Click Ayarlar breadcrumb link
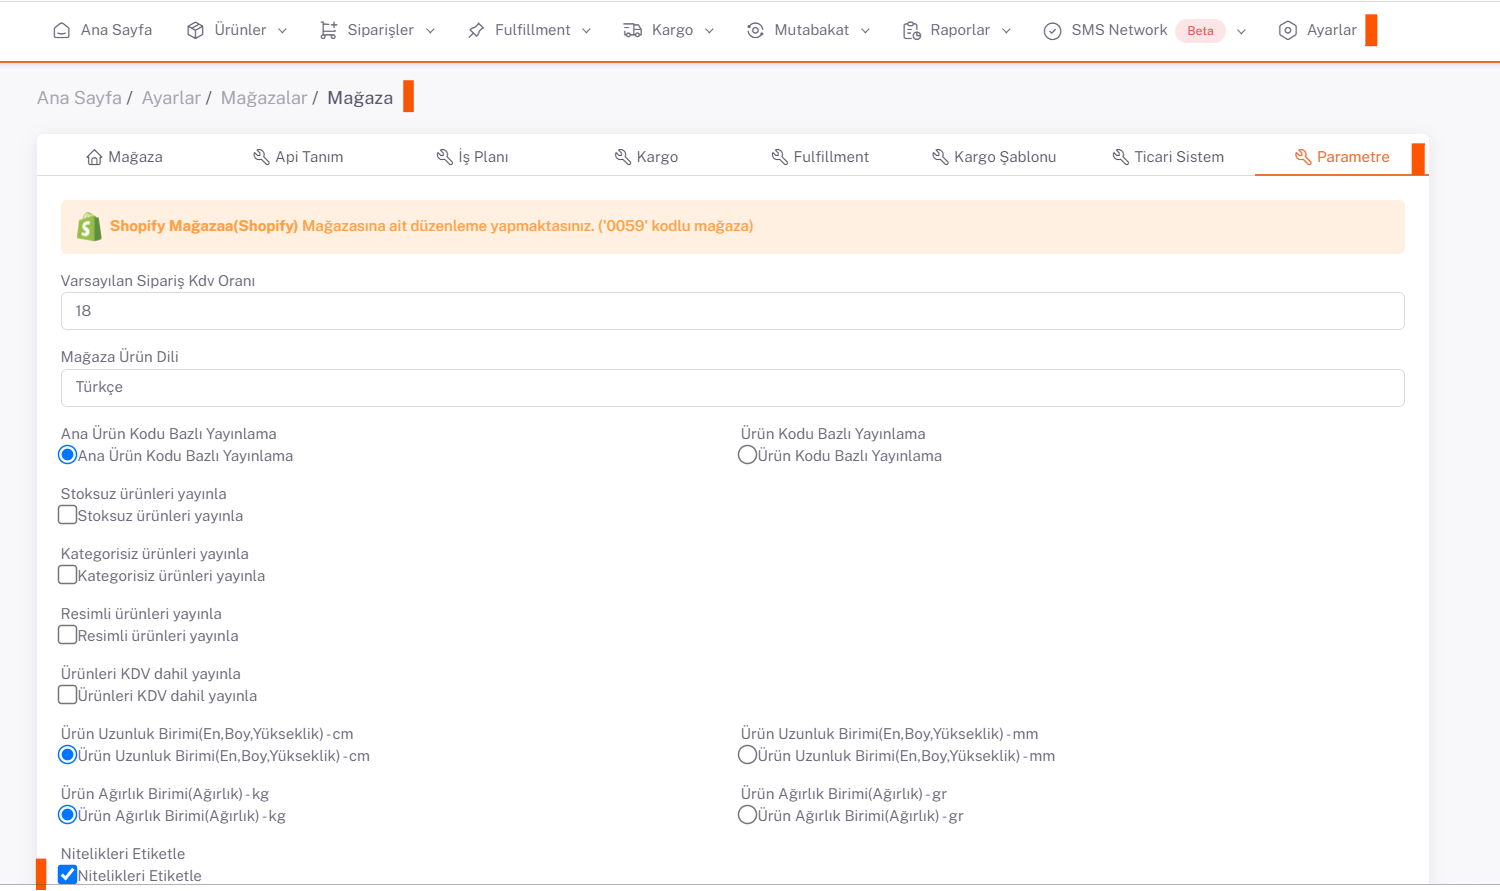 tap(171, 98)
